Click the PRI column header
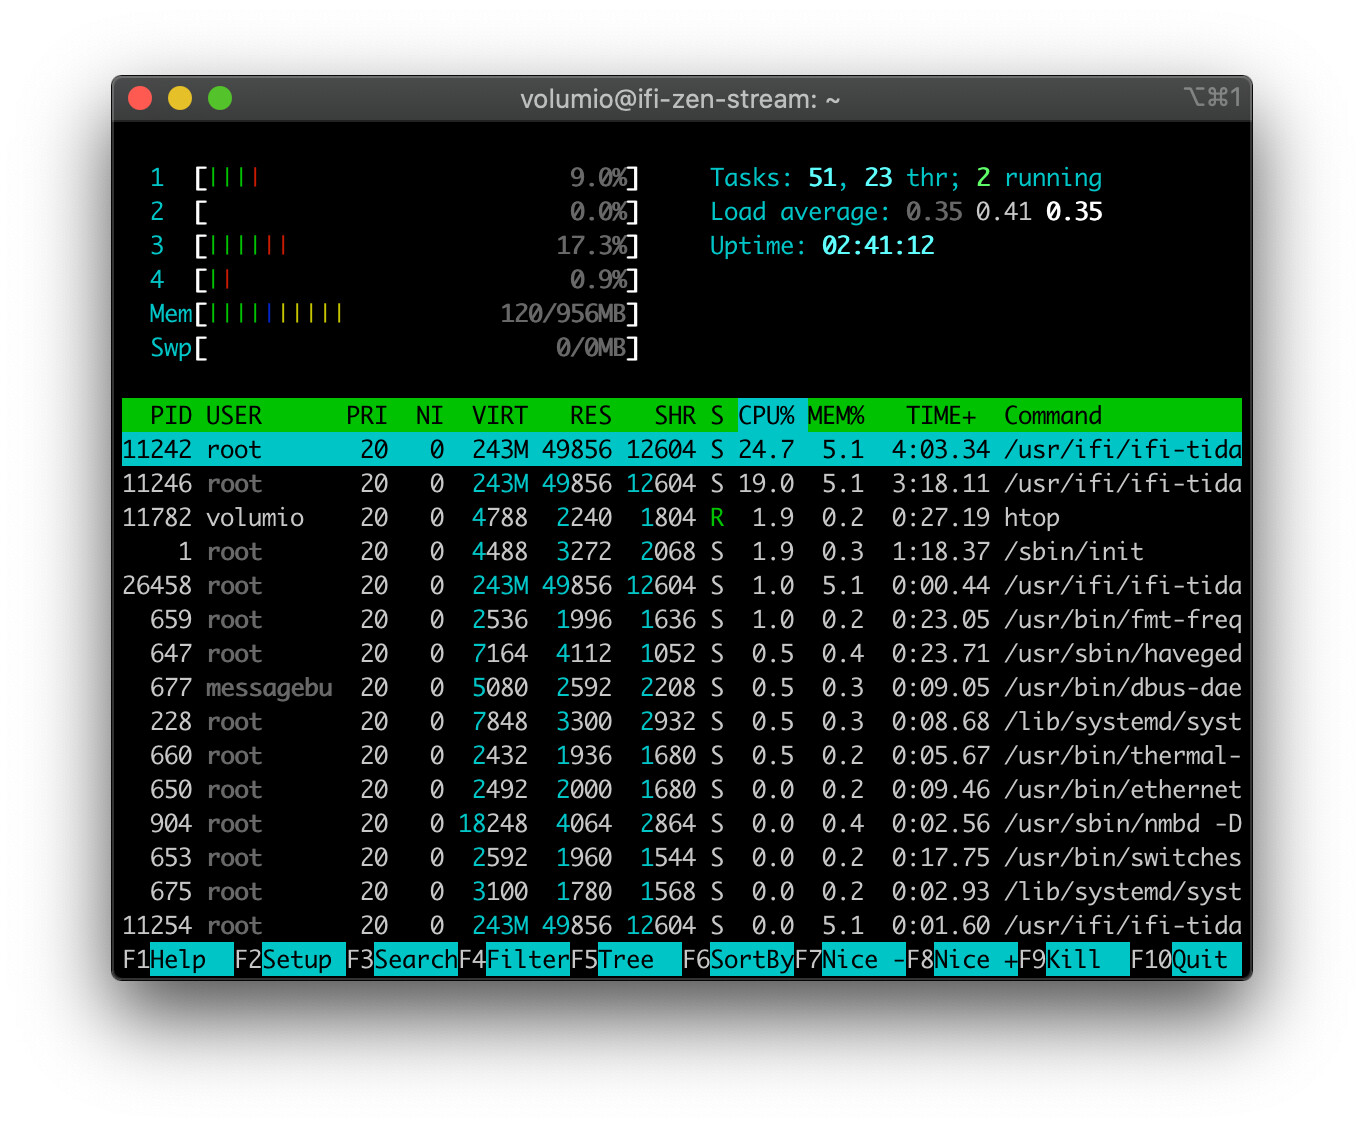 click(367, 416)
